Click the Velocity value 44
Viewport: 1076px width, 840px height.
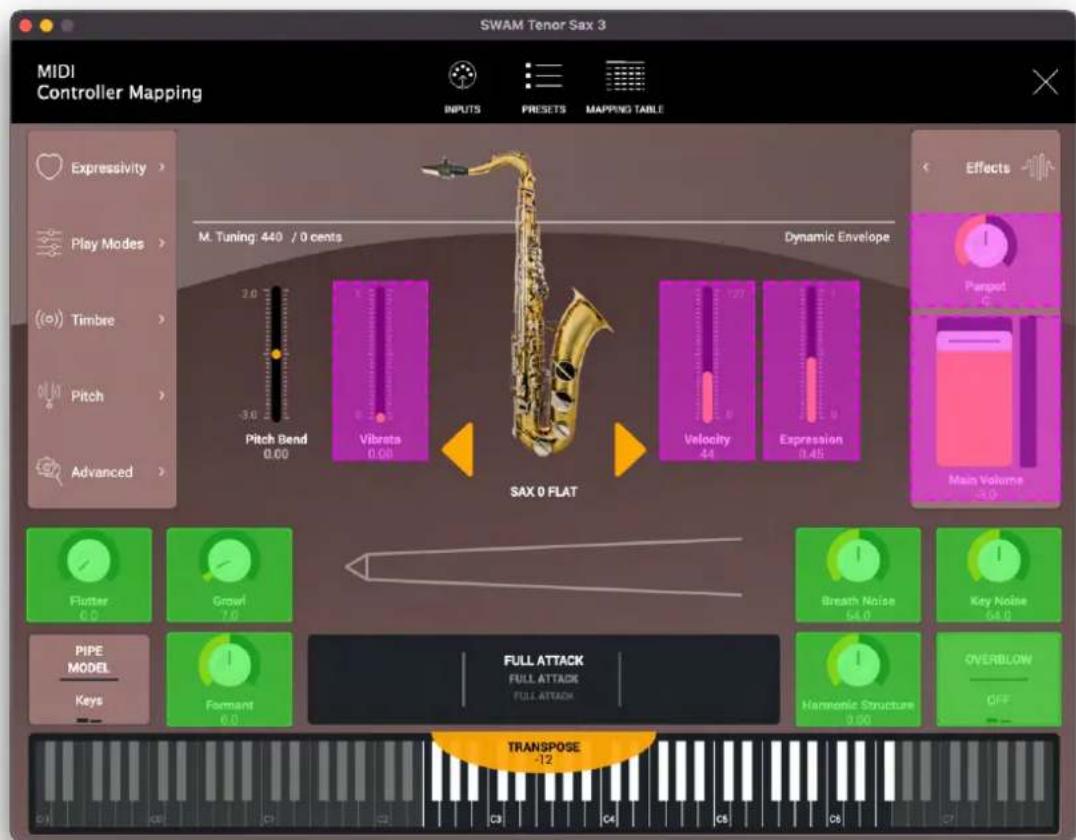coord(707,454)
